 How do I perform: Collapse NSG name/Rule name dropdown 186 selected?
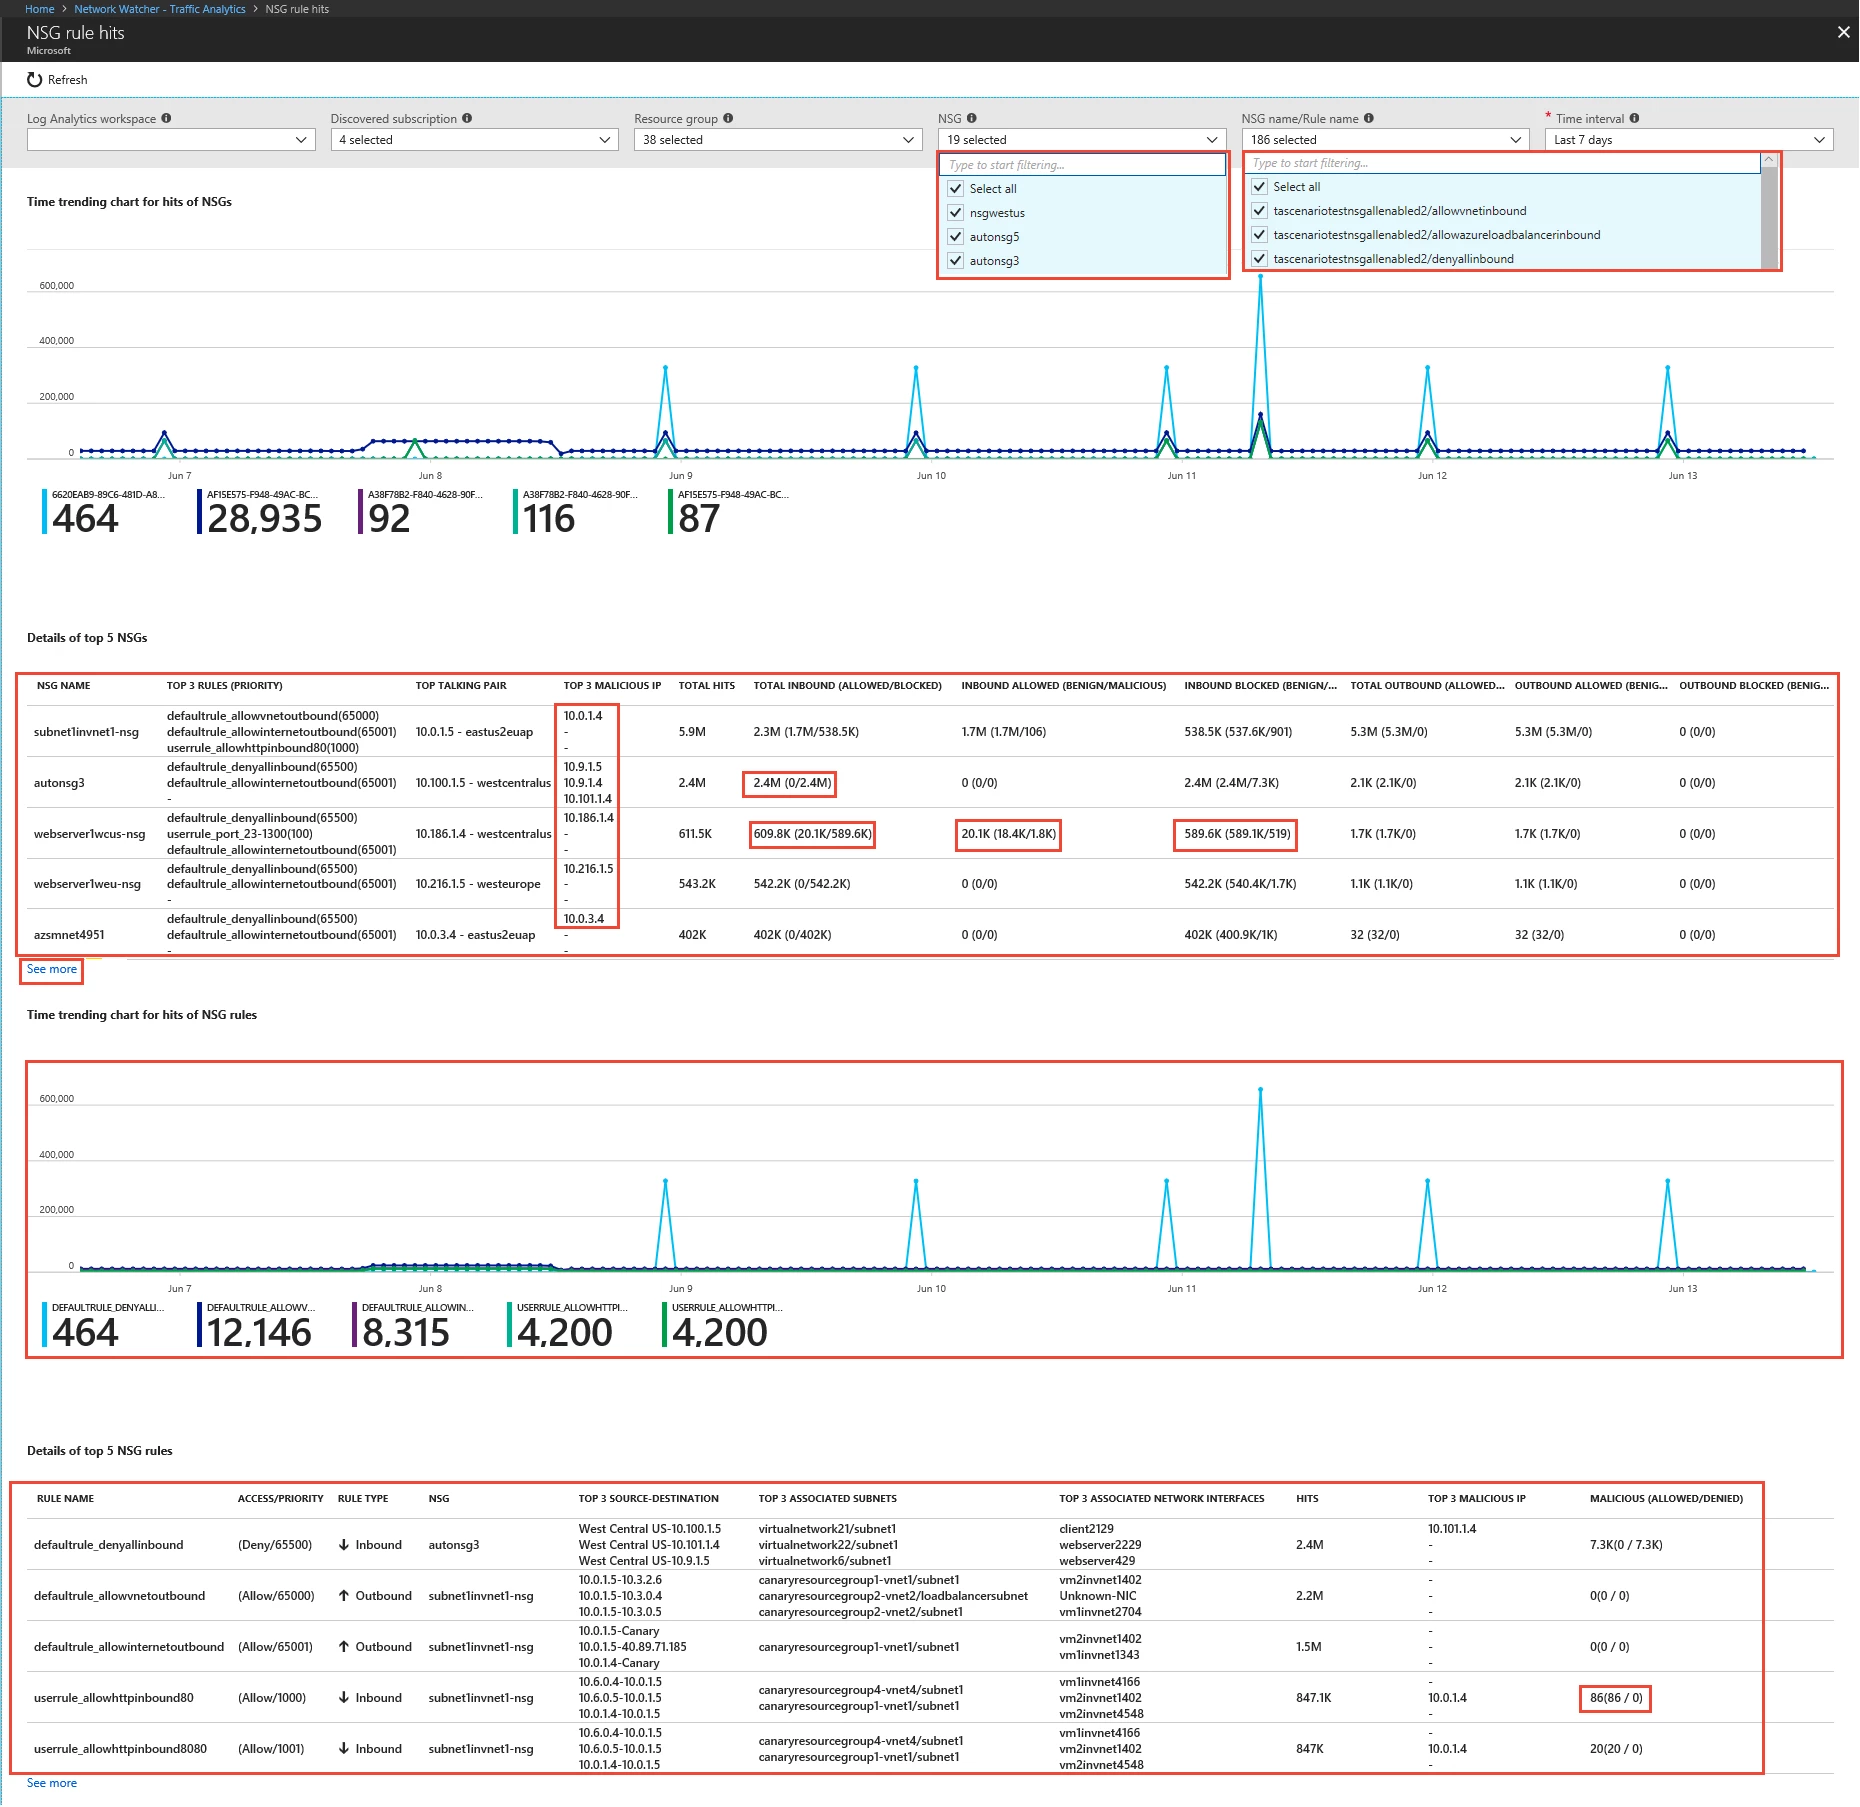[x=1385, y=140]
